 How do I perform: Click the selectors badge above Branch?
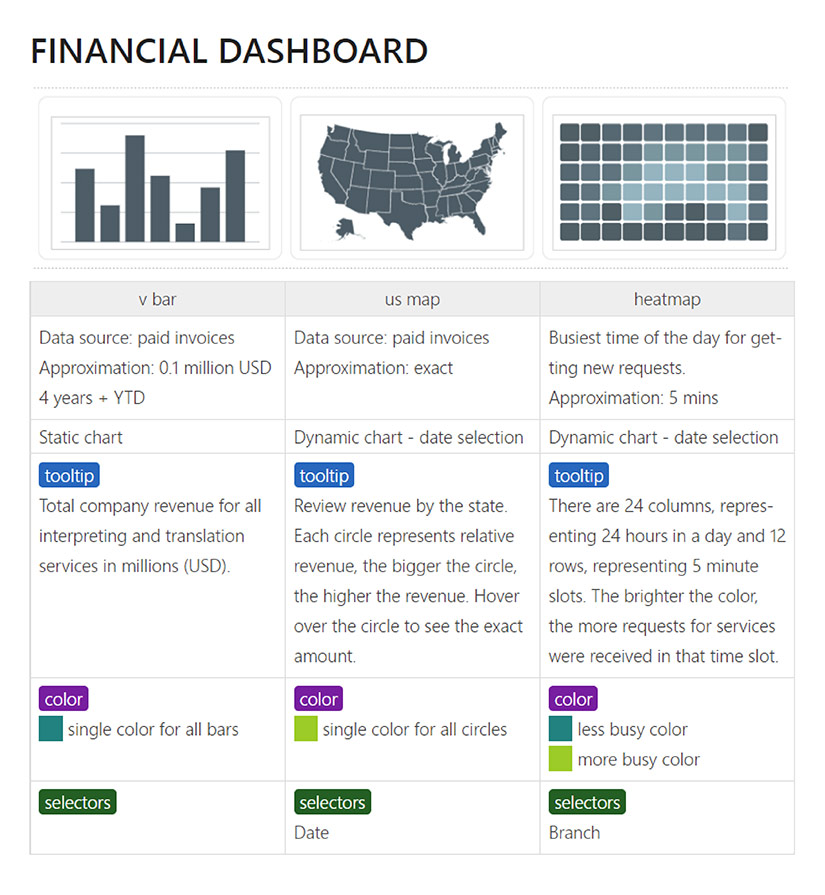click(x=587, y=802)
